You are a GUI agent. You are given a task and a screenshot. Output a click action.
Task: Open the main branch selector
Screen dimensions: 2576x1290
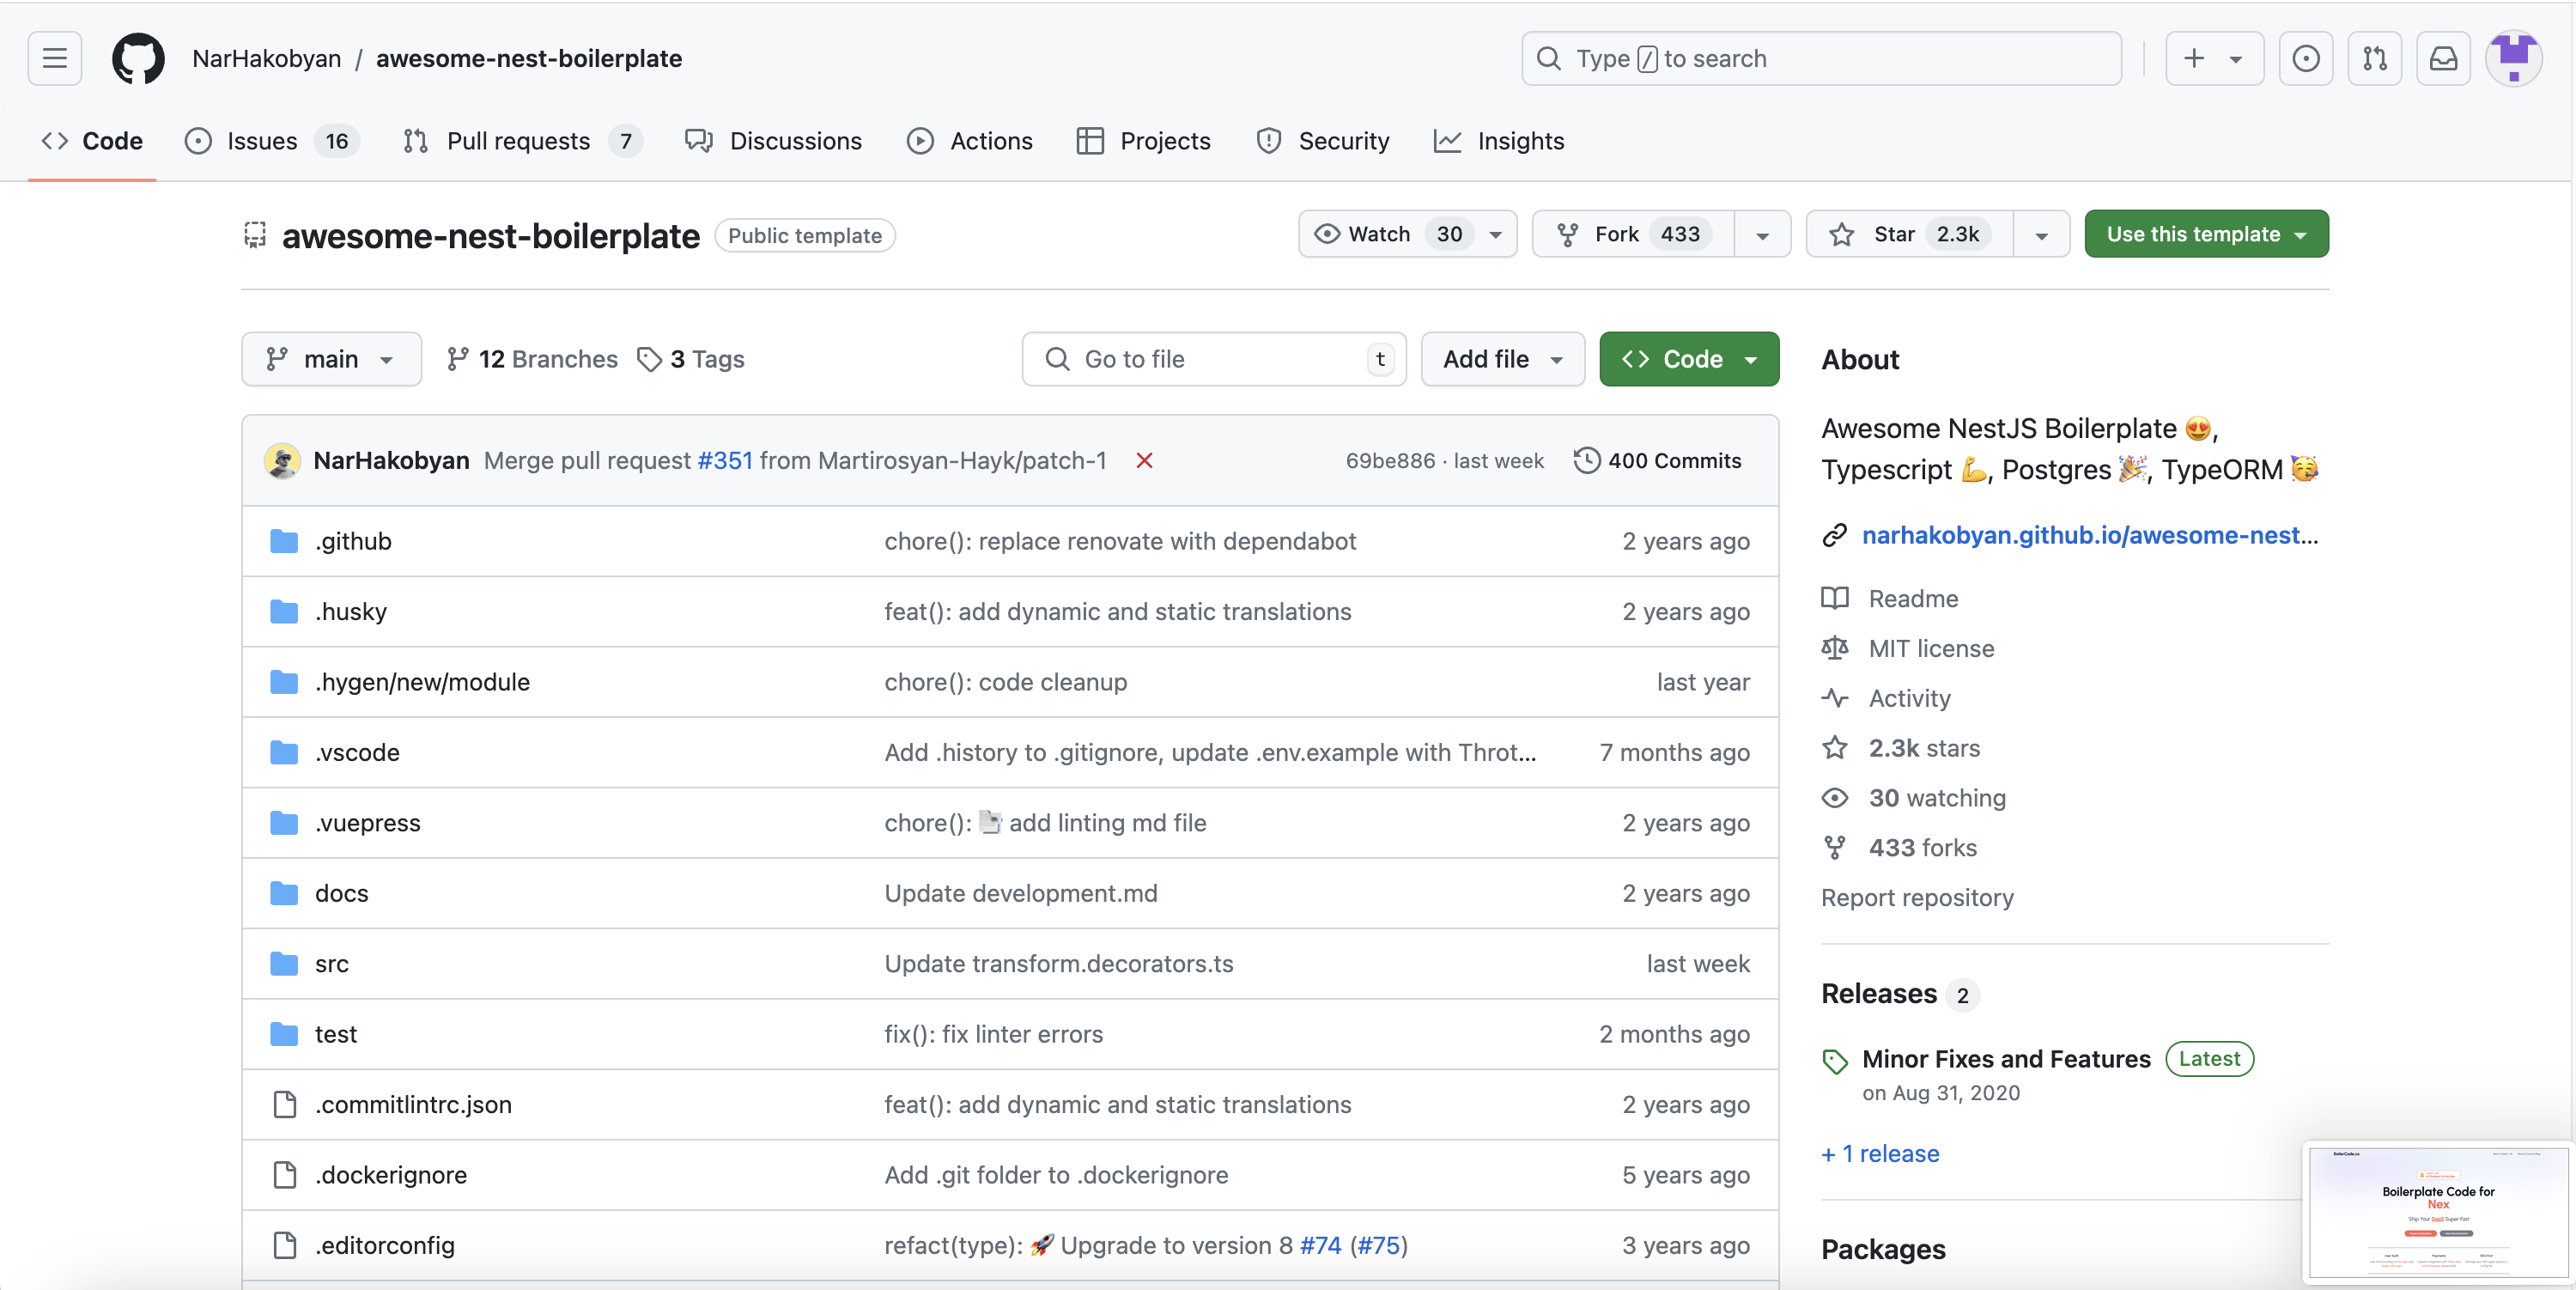[331, 359]
